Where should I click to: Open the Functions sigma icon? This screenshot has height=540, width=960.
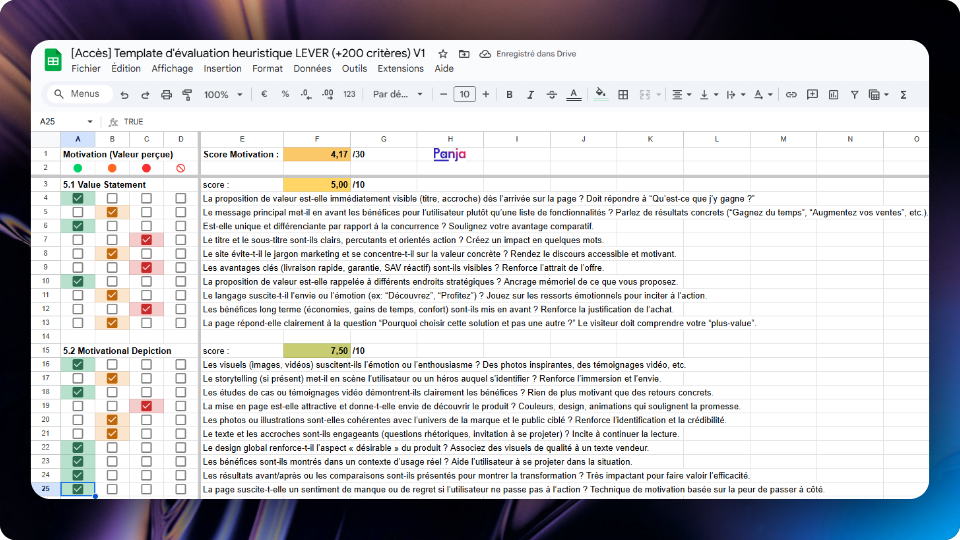coord(904,95)
